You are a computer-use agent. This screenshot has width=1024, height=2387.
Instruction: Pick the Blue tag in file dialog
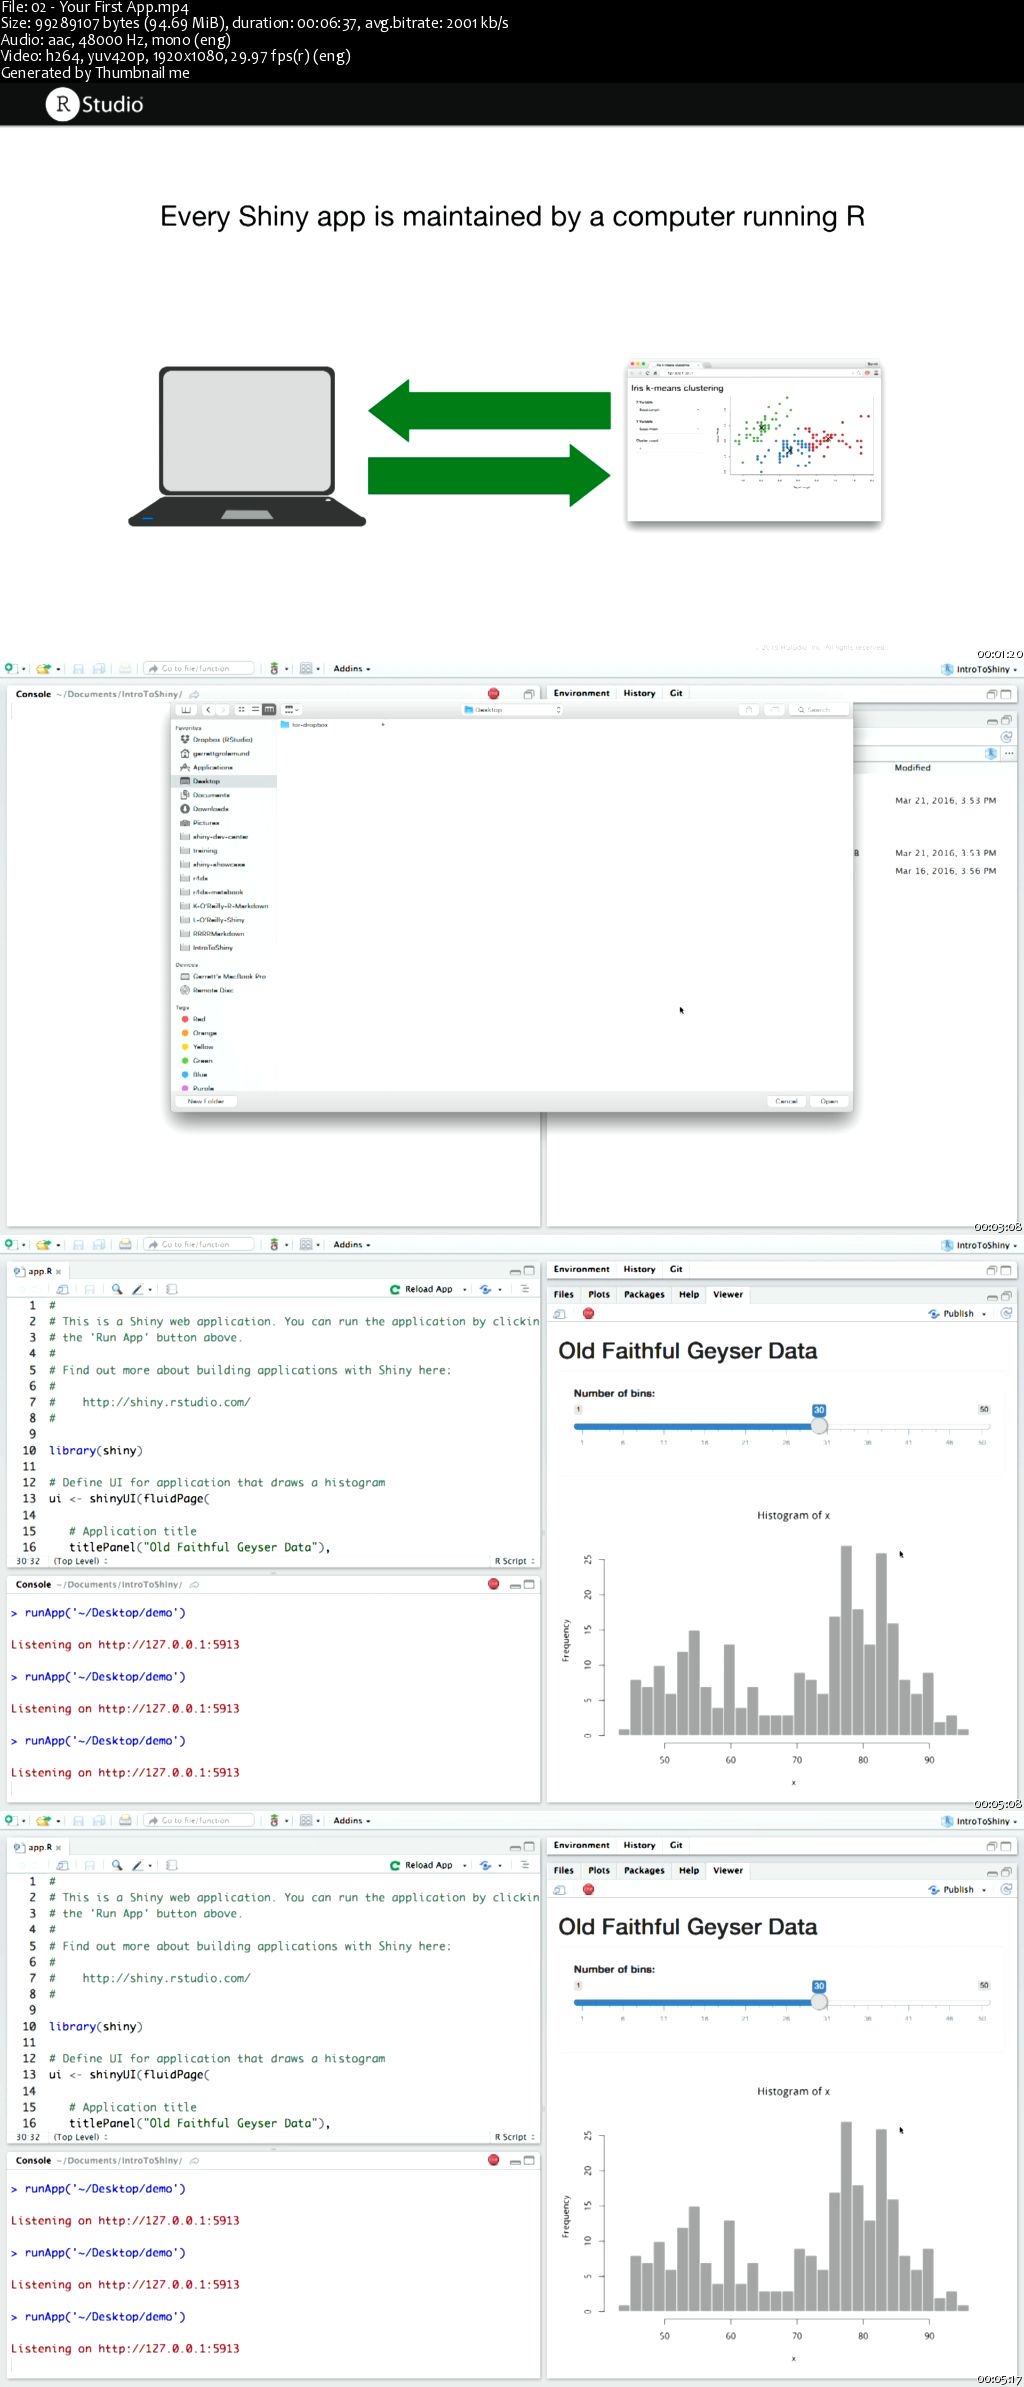(200, 1075)
